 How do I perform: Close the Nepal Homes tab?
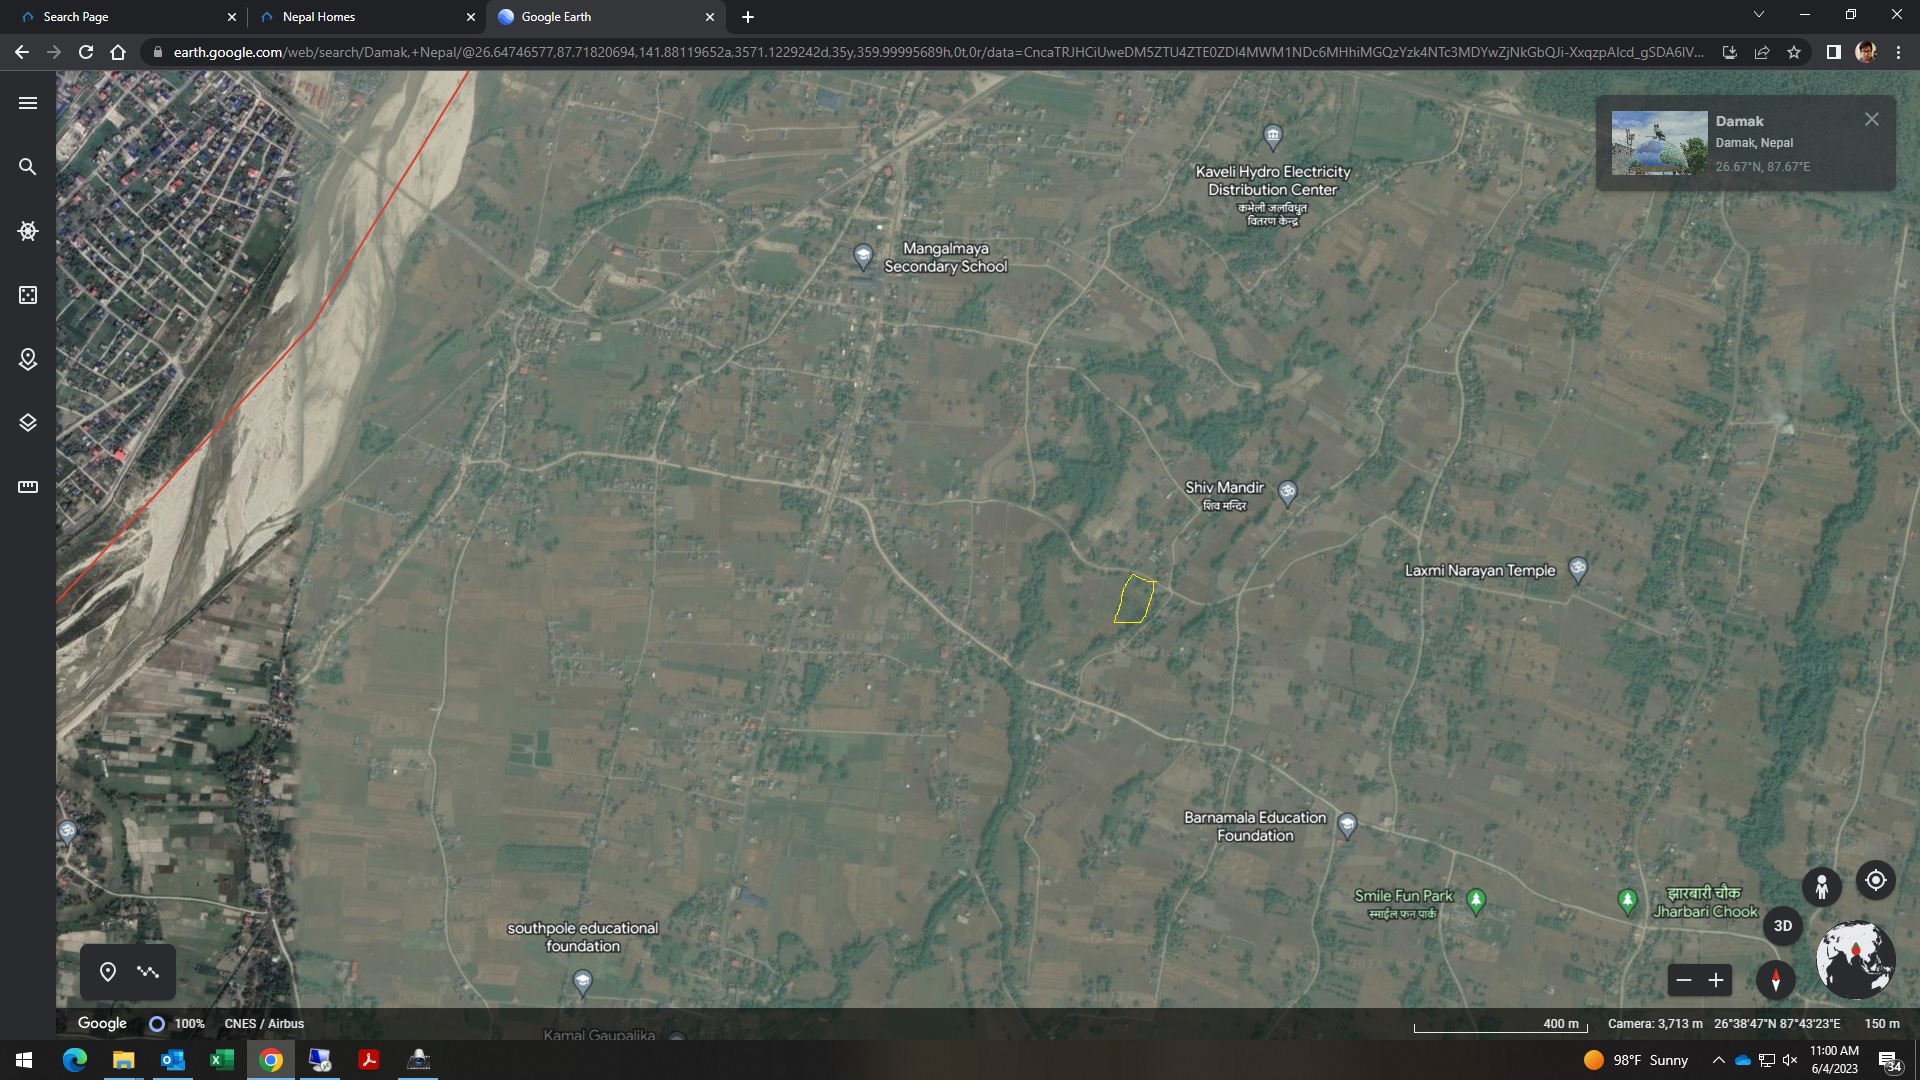471,17
